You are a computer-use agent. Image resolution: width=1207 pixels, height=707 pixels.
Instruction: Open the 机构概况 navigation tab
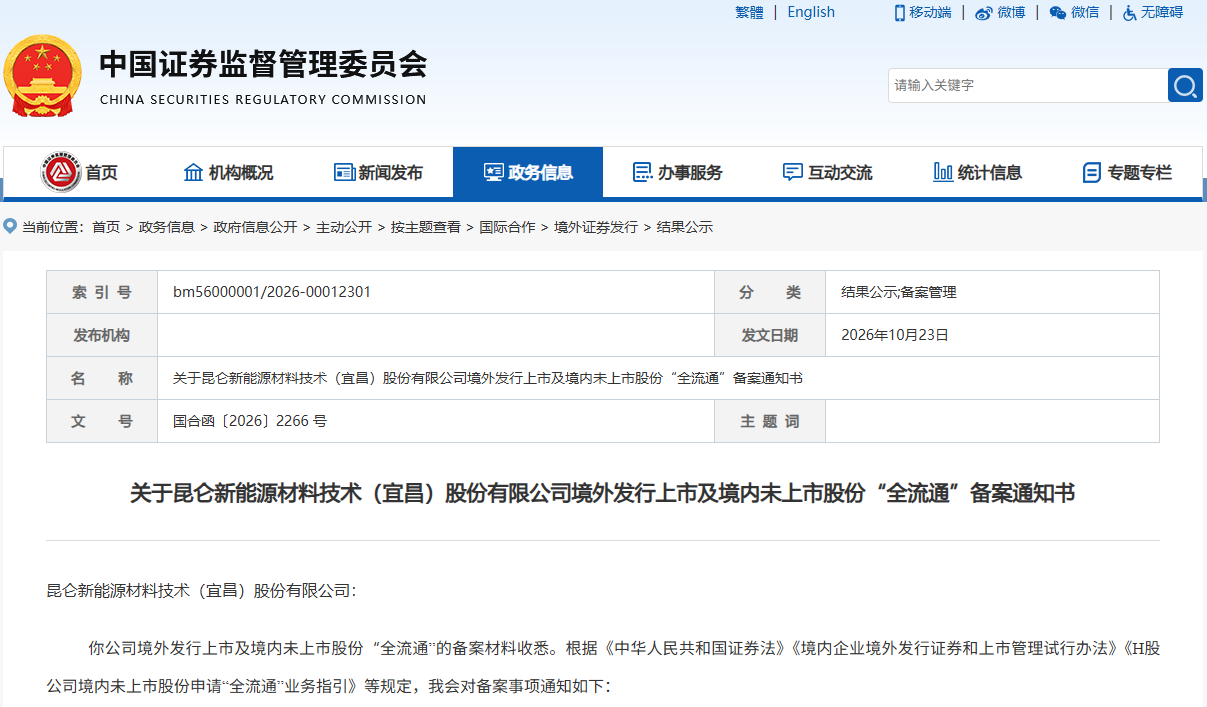click(228, 172)
